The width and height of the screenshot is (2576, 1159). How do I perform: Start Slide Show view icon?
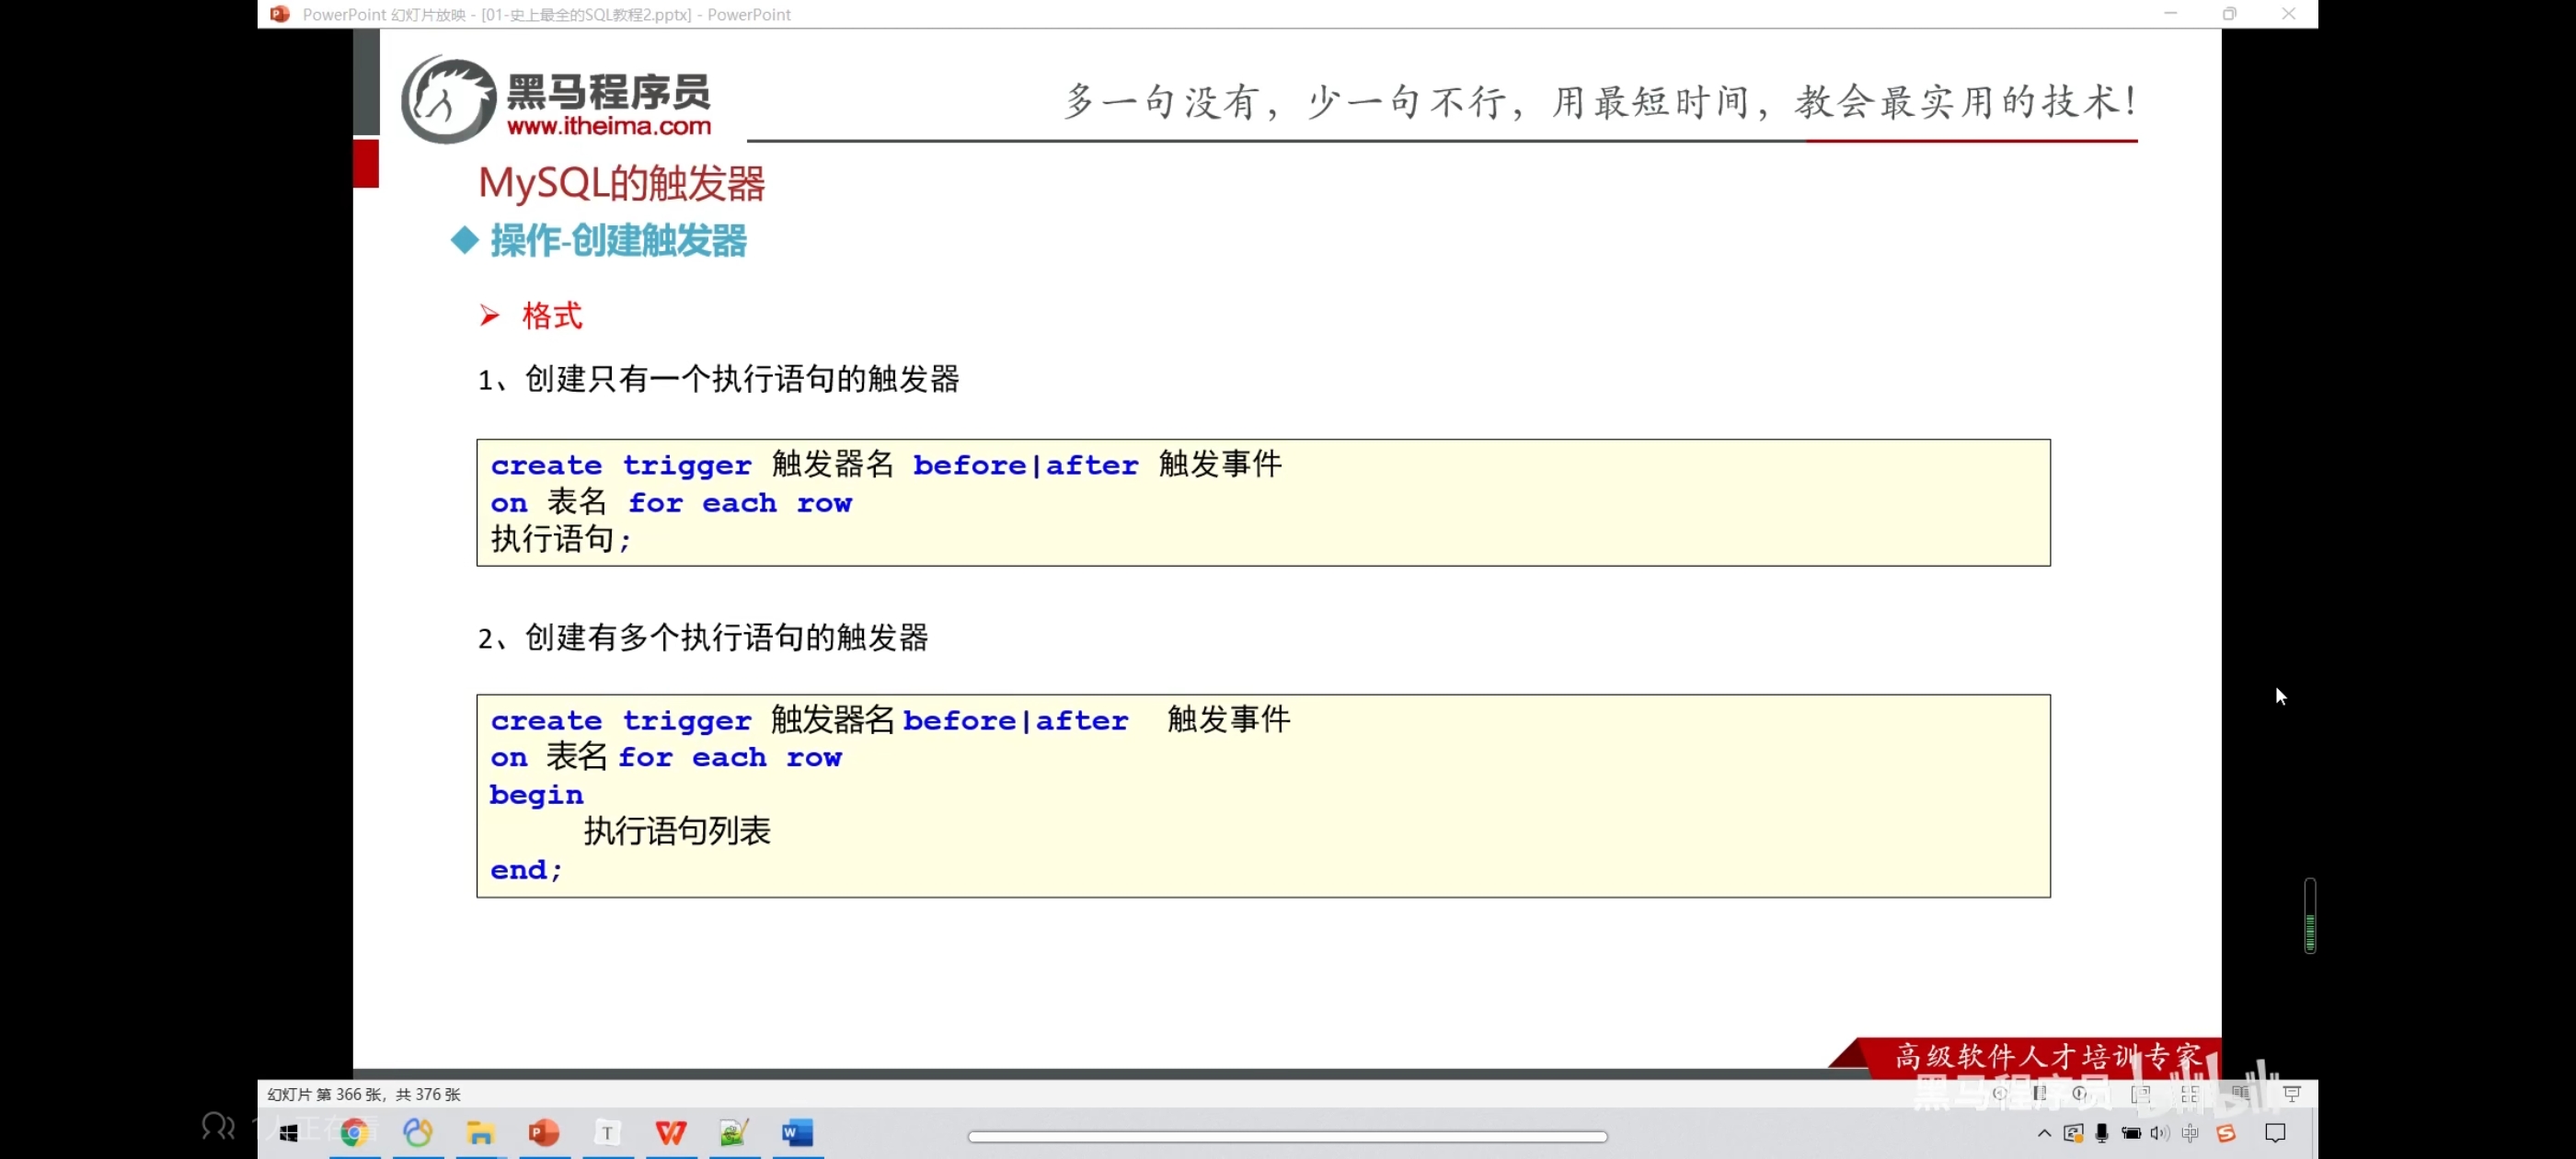click(x=2292, y=1093)
